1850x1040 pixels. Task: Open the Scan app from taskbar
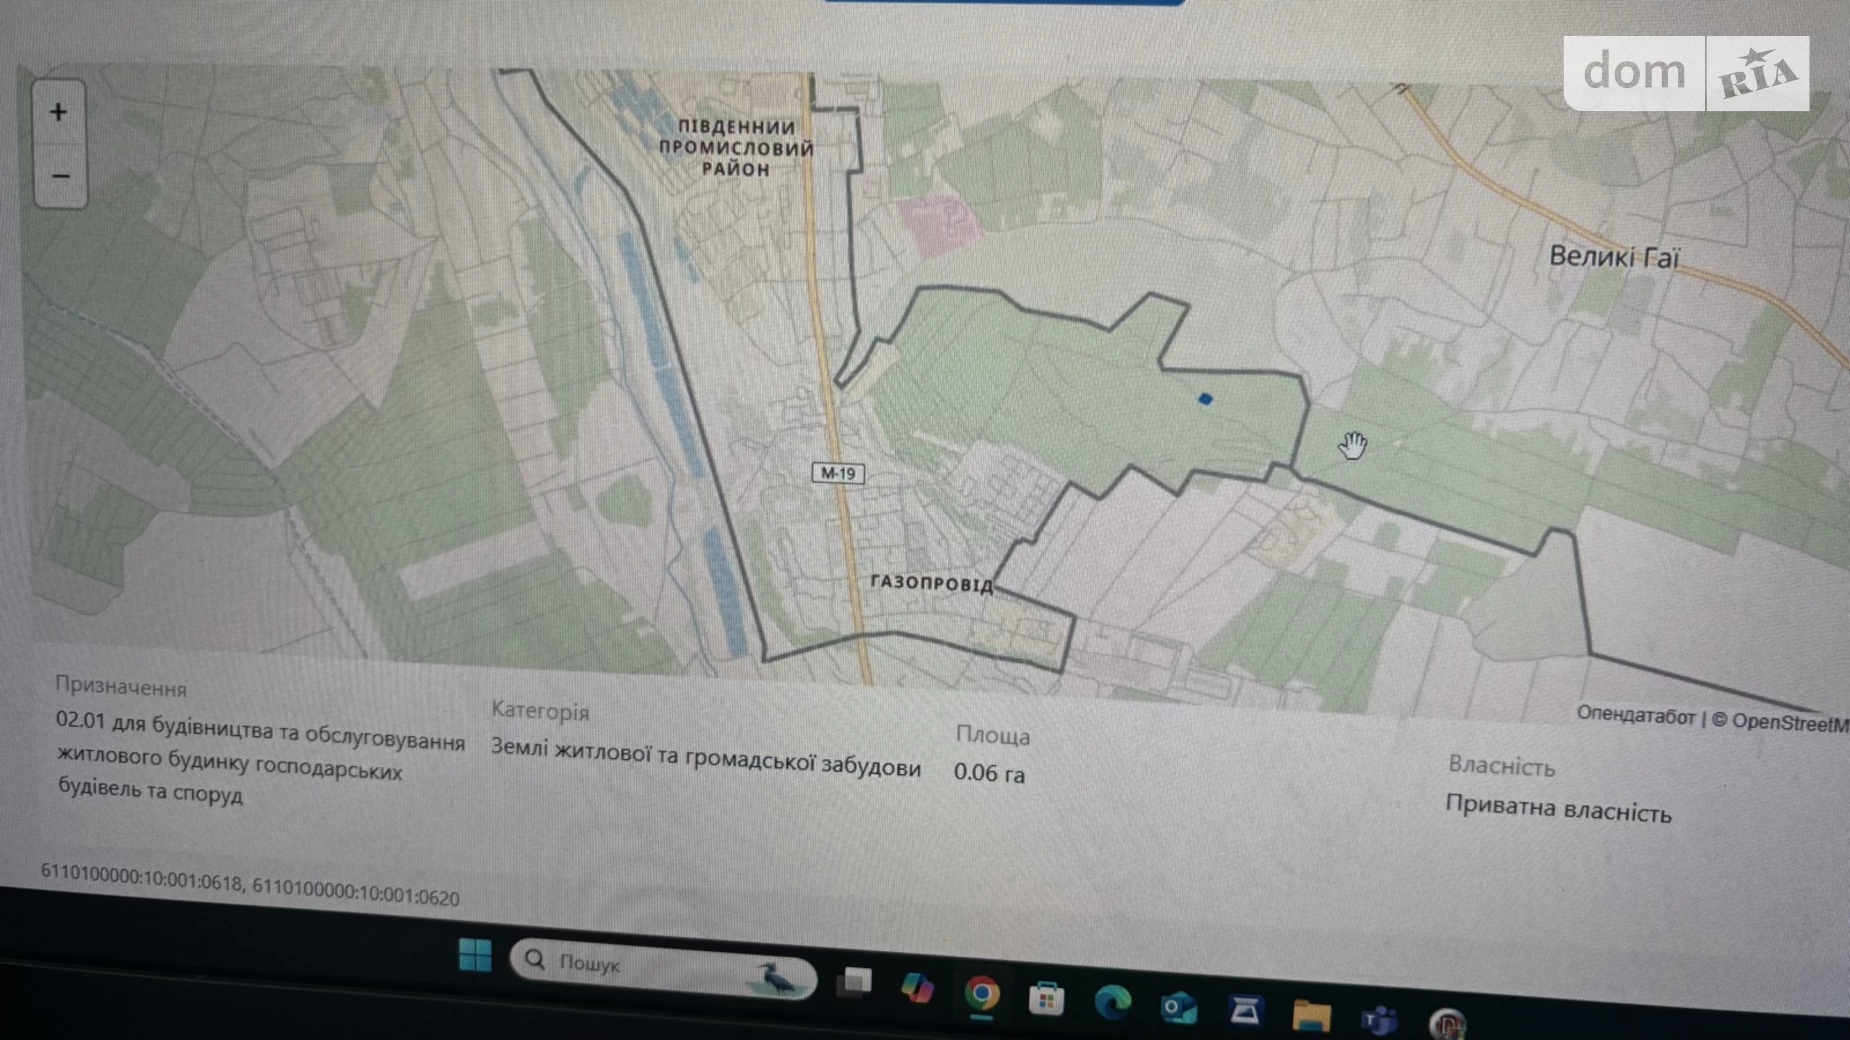[x=1244, y=1011]
